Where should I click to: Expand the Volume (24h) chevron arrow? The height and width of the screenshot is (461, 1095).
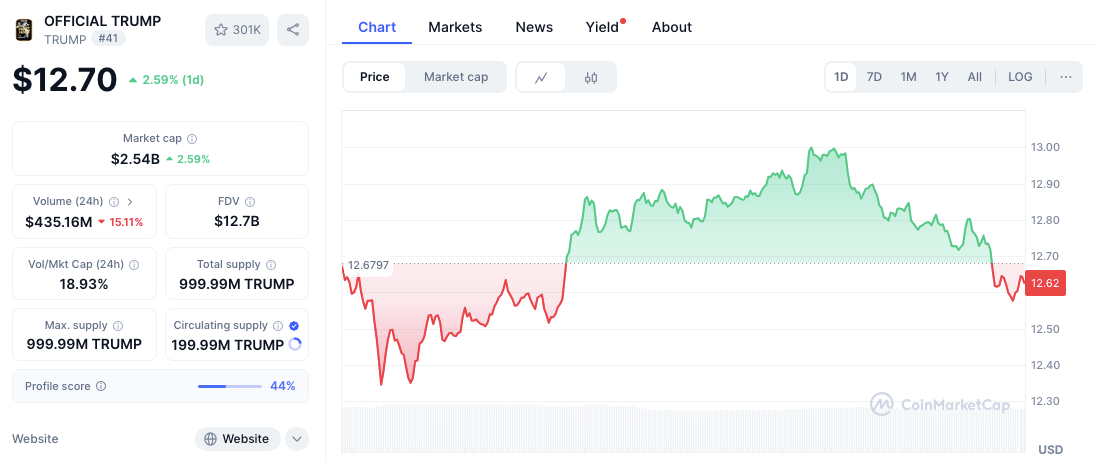pos(130,202)
